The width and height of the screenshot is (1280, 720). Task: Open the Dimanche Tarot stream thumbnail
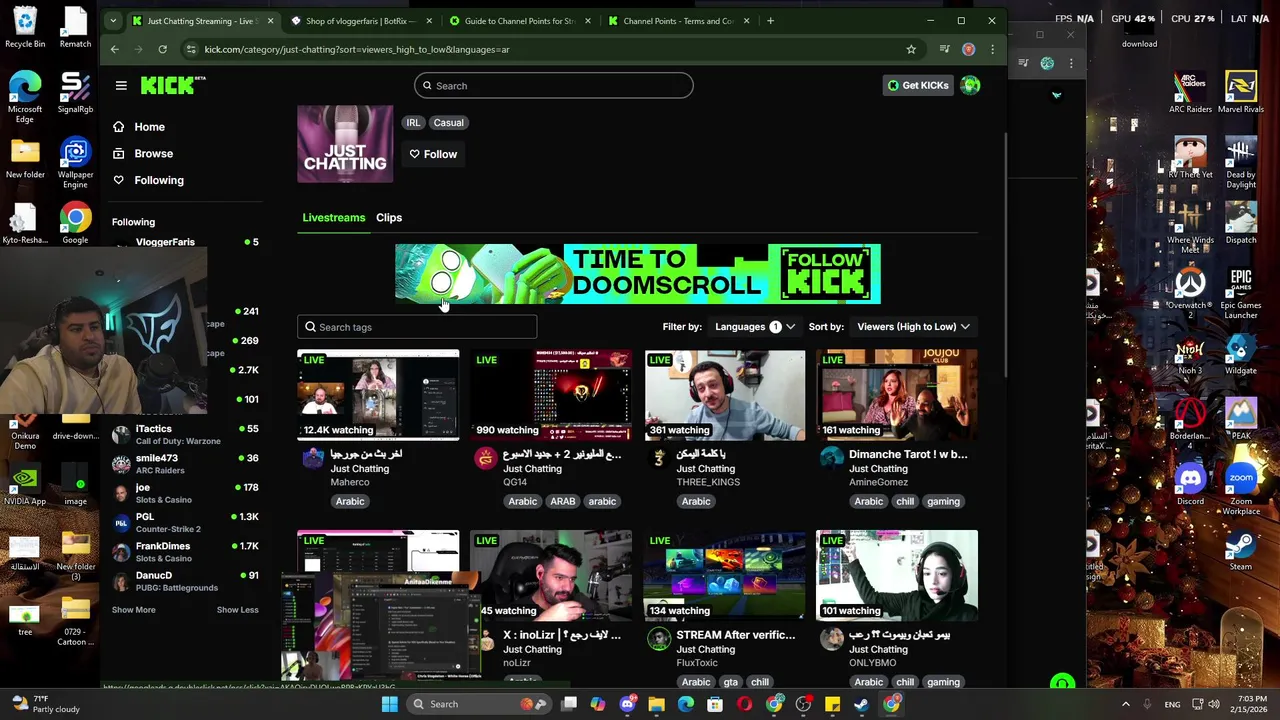pyautogui.click(x=897, y=395)
